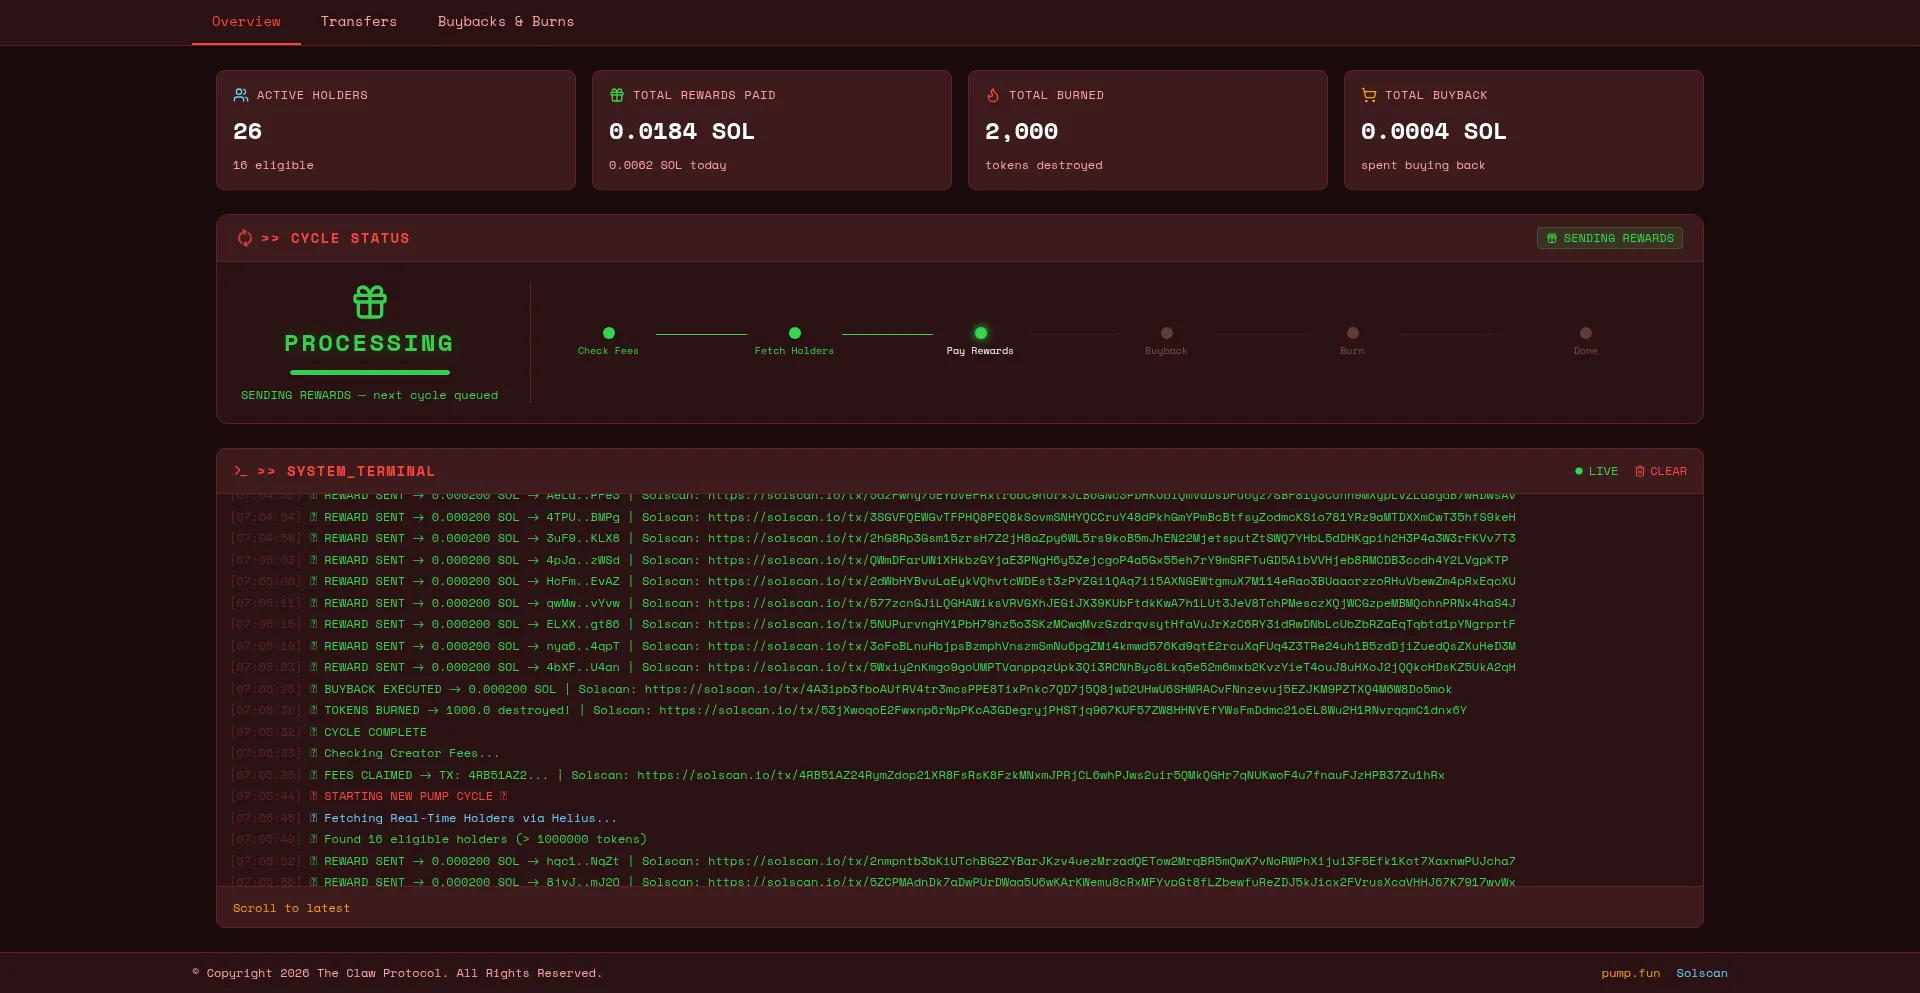Open the Buybacks & Burns tab
Image resolution: width=1920 pixels, height=993 pixels.
point(506,22)
